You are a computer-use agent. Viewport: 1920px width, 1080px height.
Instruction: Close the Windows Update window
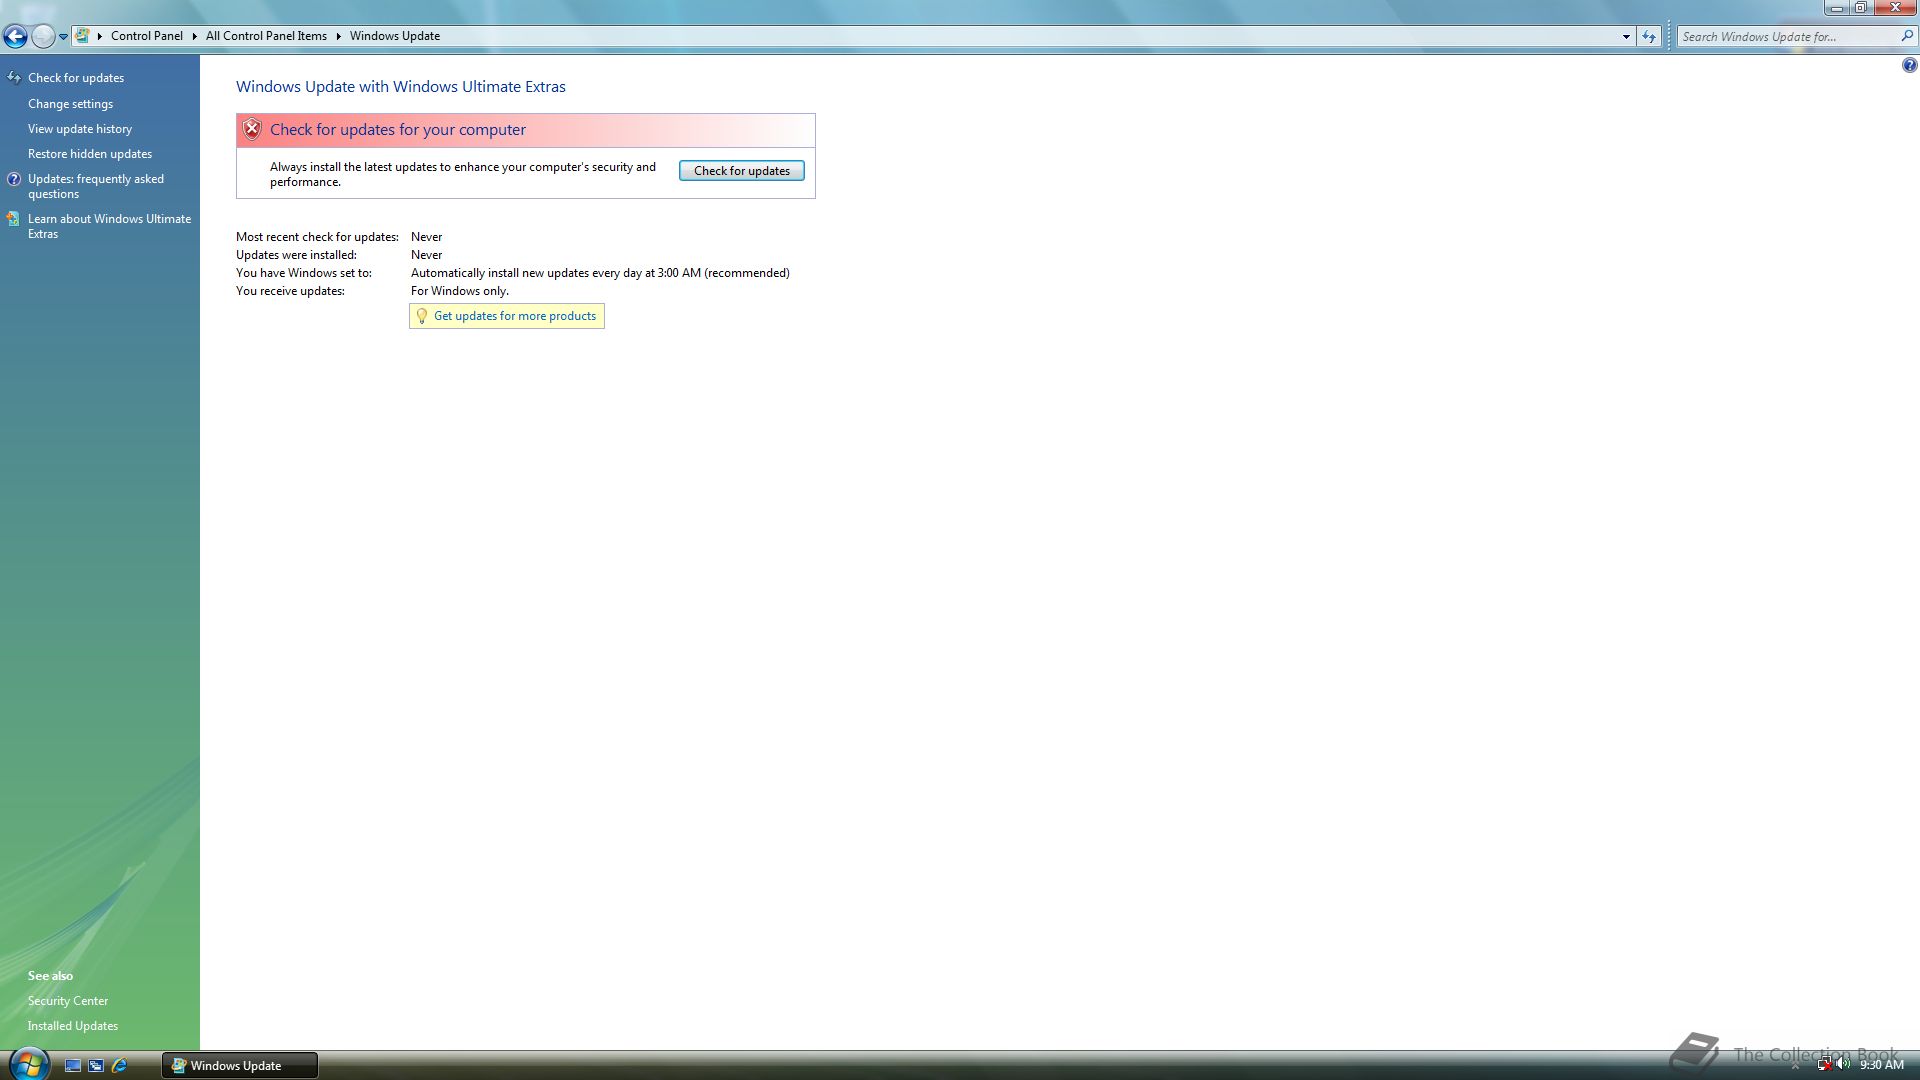click(1895, 8)
